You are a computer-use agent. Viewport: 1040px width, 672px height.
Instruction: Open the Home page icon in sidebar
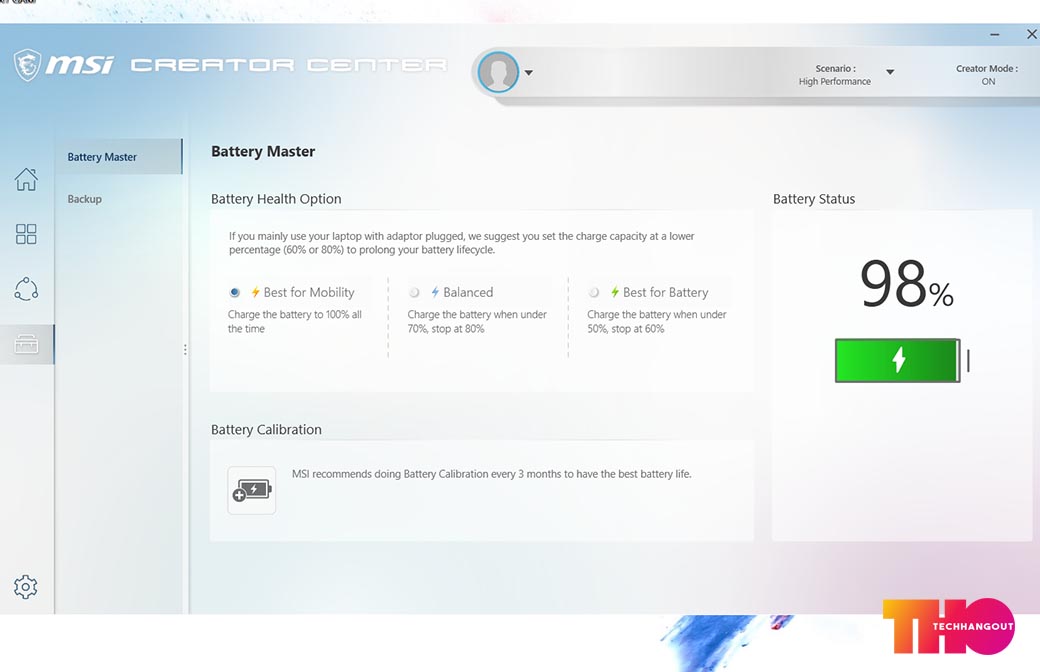[26, 179]
